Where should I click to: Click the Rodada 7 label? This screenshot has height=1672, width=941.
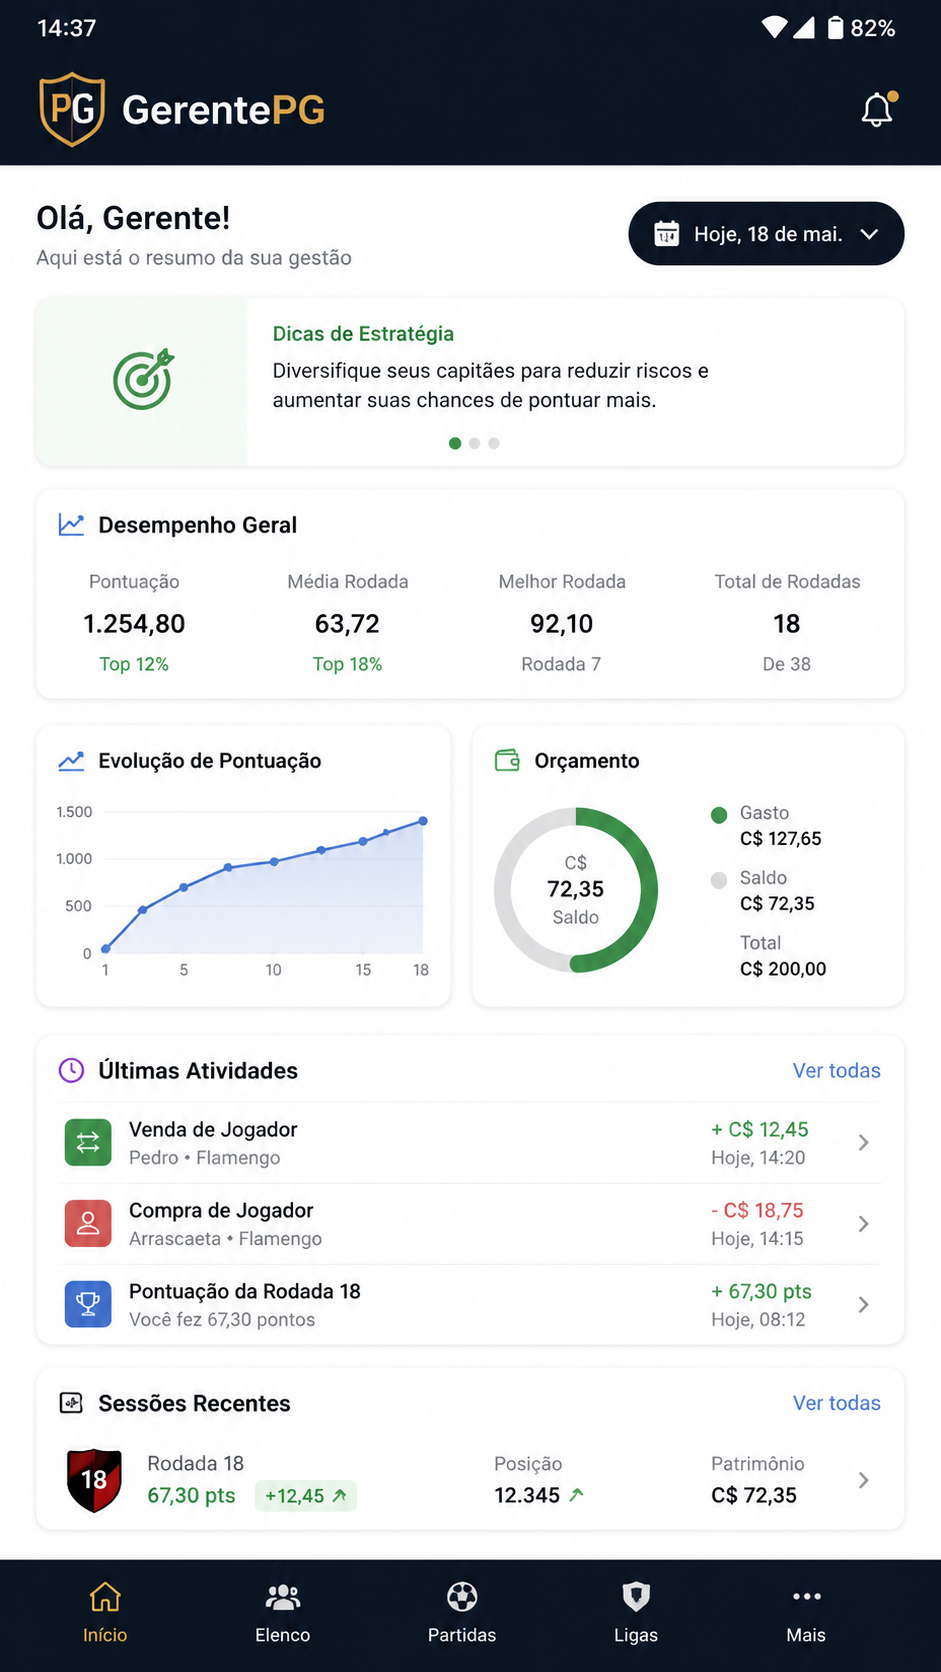pos(561,664)
